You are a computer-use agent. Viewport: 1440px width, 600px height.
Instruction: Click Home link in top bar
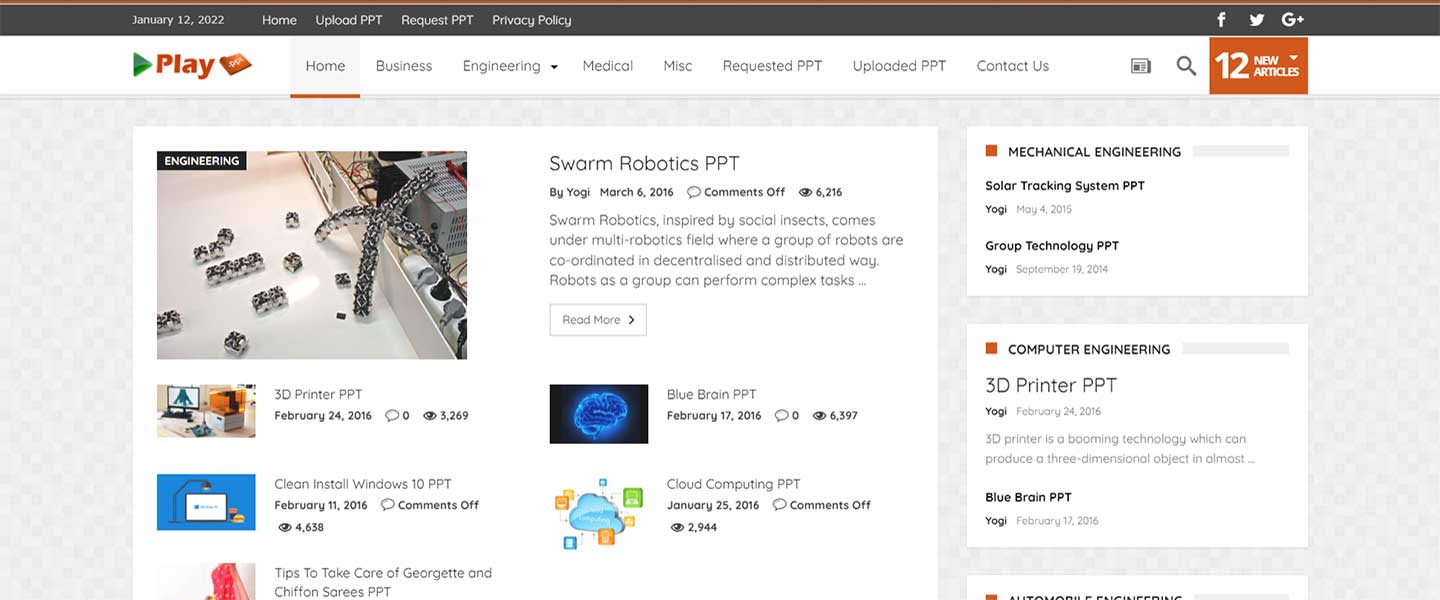279,20
